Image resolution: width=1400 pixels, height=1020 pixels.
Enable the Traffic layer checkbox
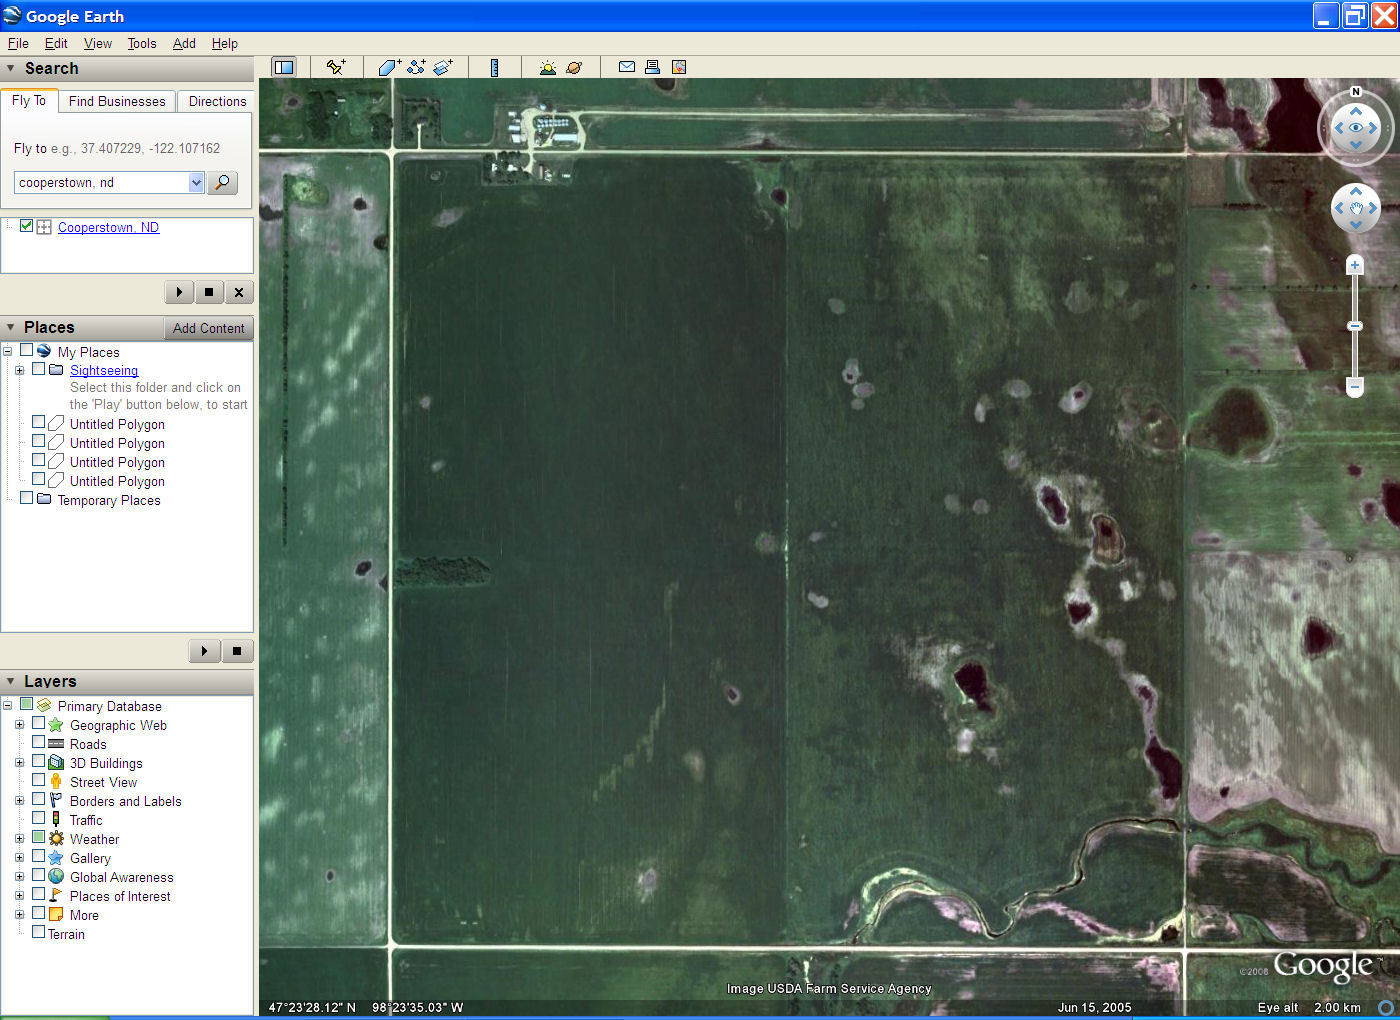pyautogui.click(x=39, y=818)
